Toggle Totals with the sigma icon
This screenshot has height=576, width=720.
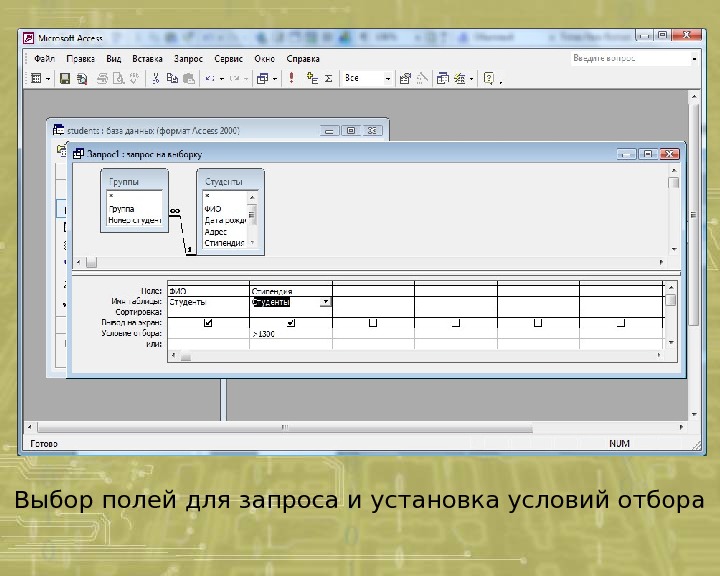tap(329, 79)
